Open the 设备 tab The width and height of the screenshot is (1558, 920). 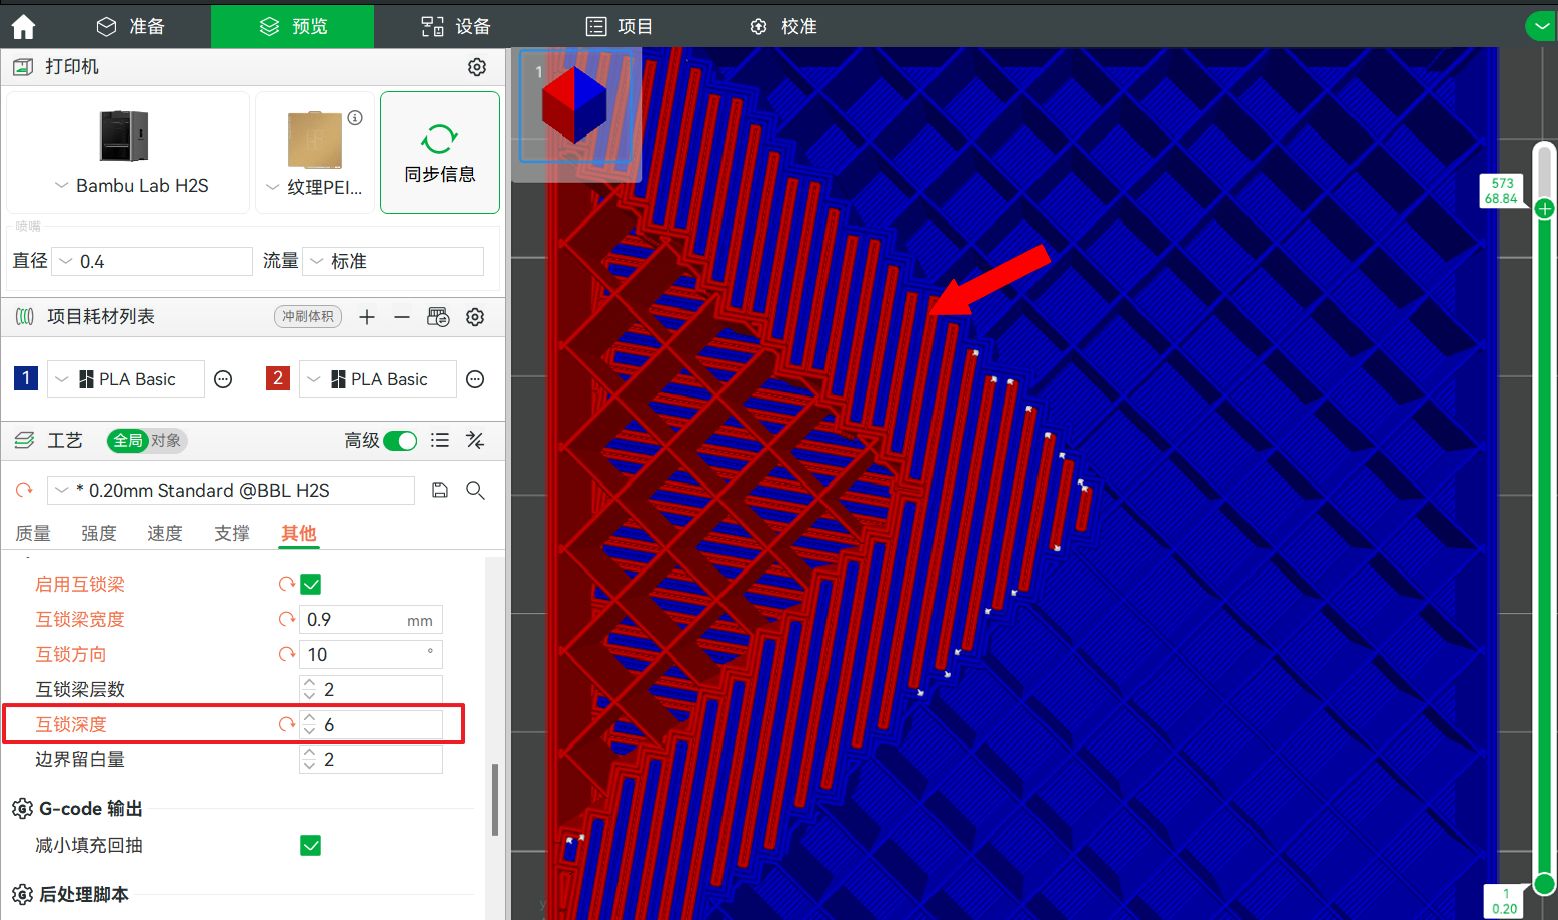pyautogui.click(x=455, y=27)
